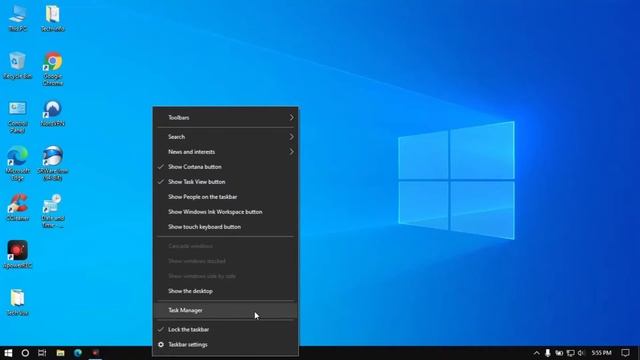The image size is (640, 360).
Task: Select the ApowerREC desktop shortcut
Action: coord(18,255)
